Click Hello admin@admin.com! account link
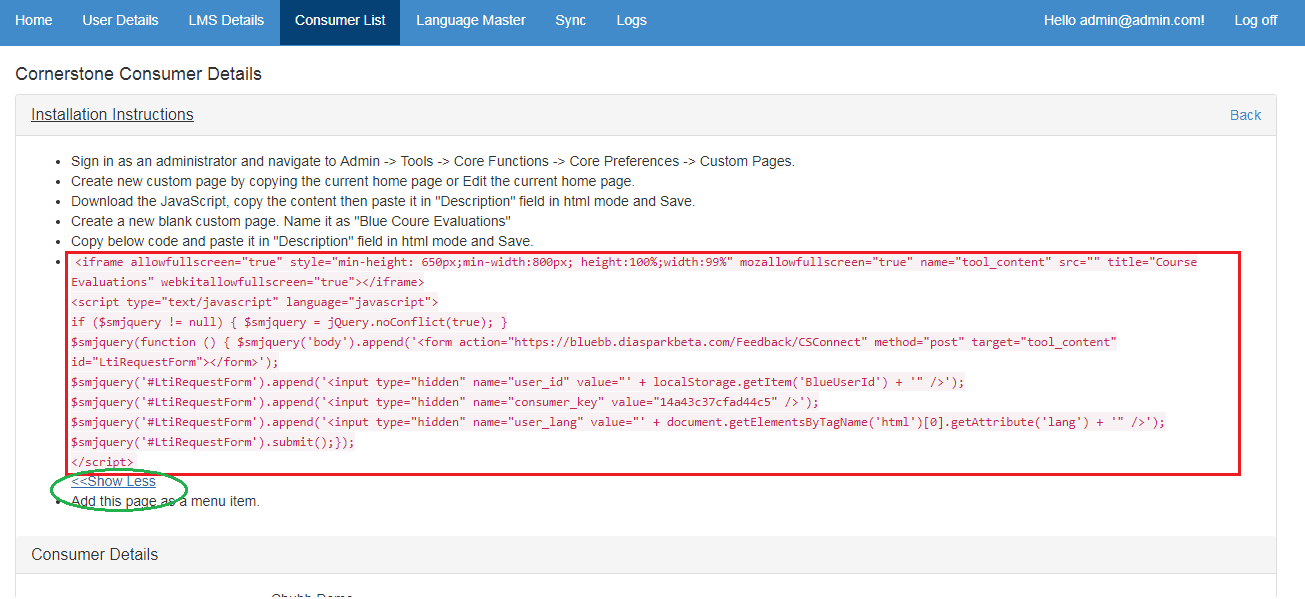Image resolution: width=1305 pixels, height=599 pixels. click(1124, 20)
